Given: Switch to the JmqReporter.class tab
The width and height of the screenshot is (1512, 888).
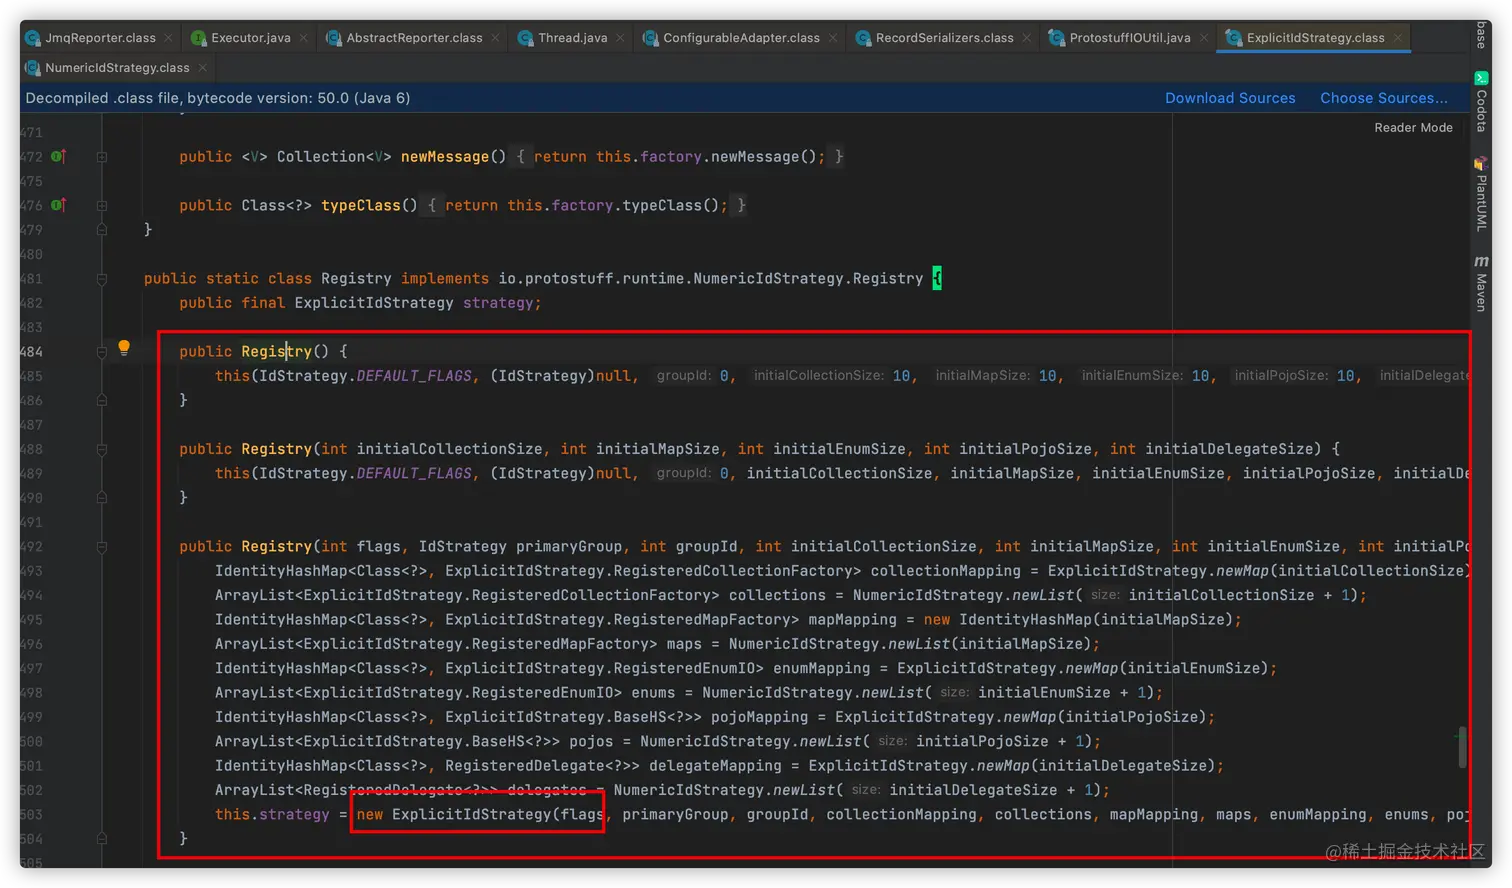Looking at the screenshot, I should (100, 38).
